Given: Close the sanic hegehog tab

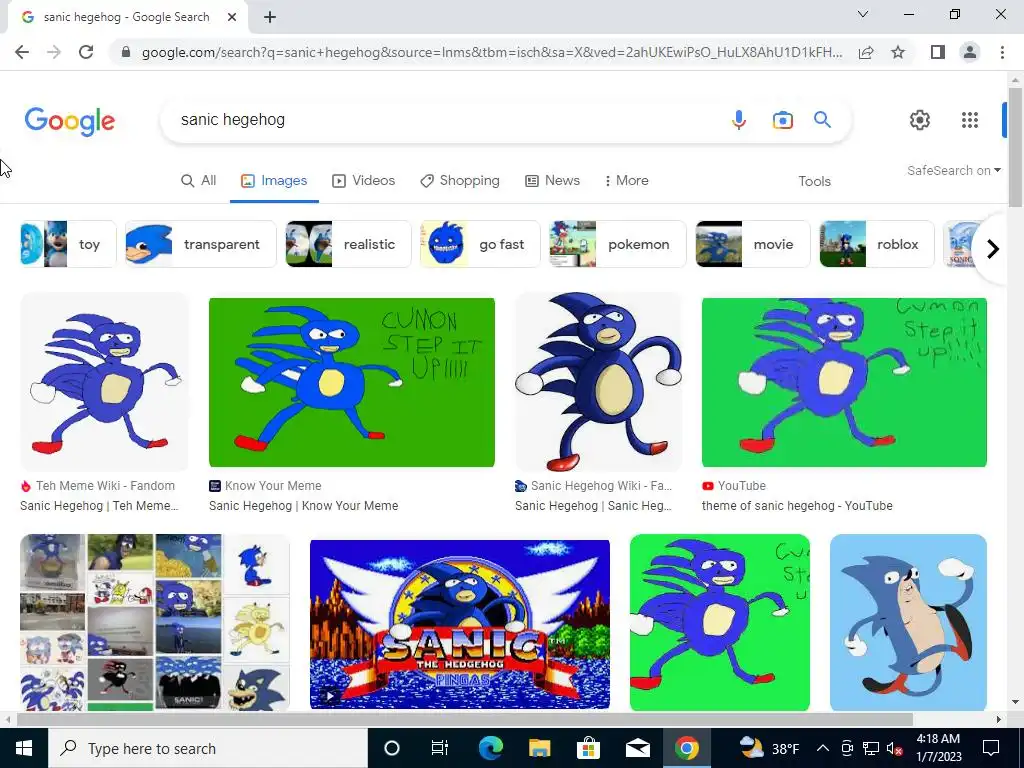Looking at the screenshot, I should [232, 18].
